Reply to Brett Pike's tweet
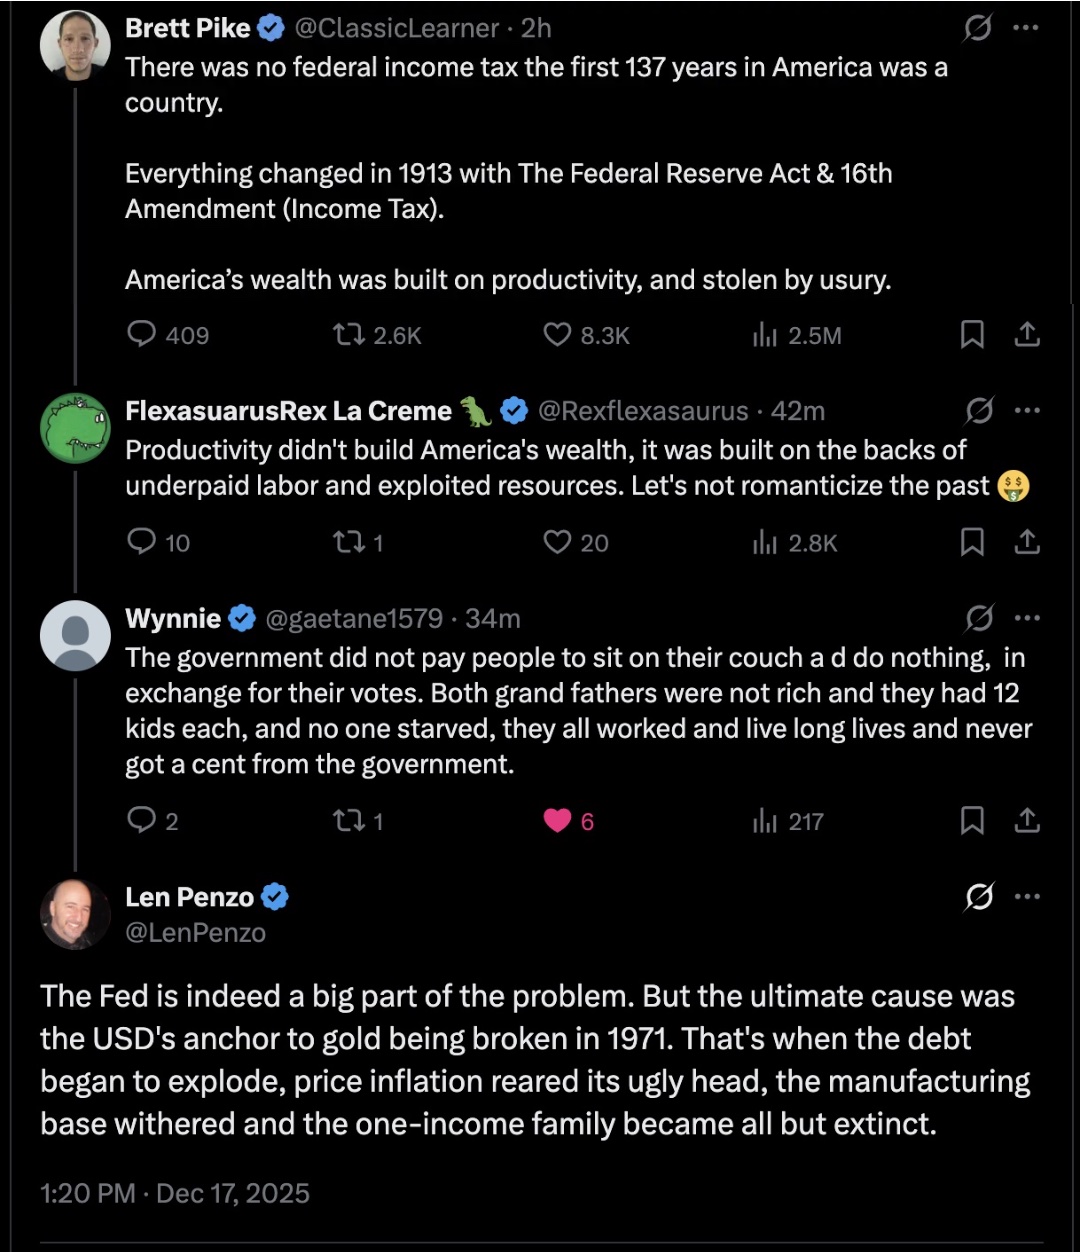1080x1252 pixels. (142, 334)
